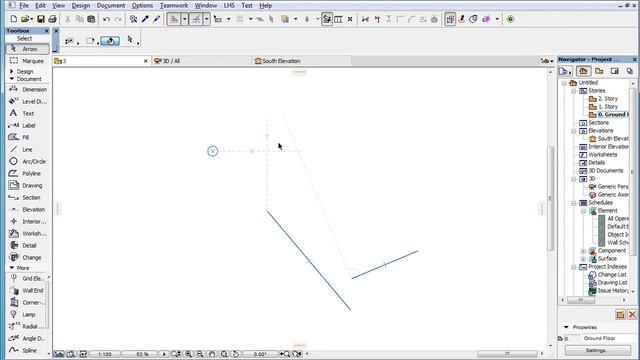The image size is (640, 360).
Task: Expand the Component tree node
Action: coord(583,251)
